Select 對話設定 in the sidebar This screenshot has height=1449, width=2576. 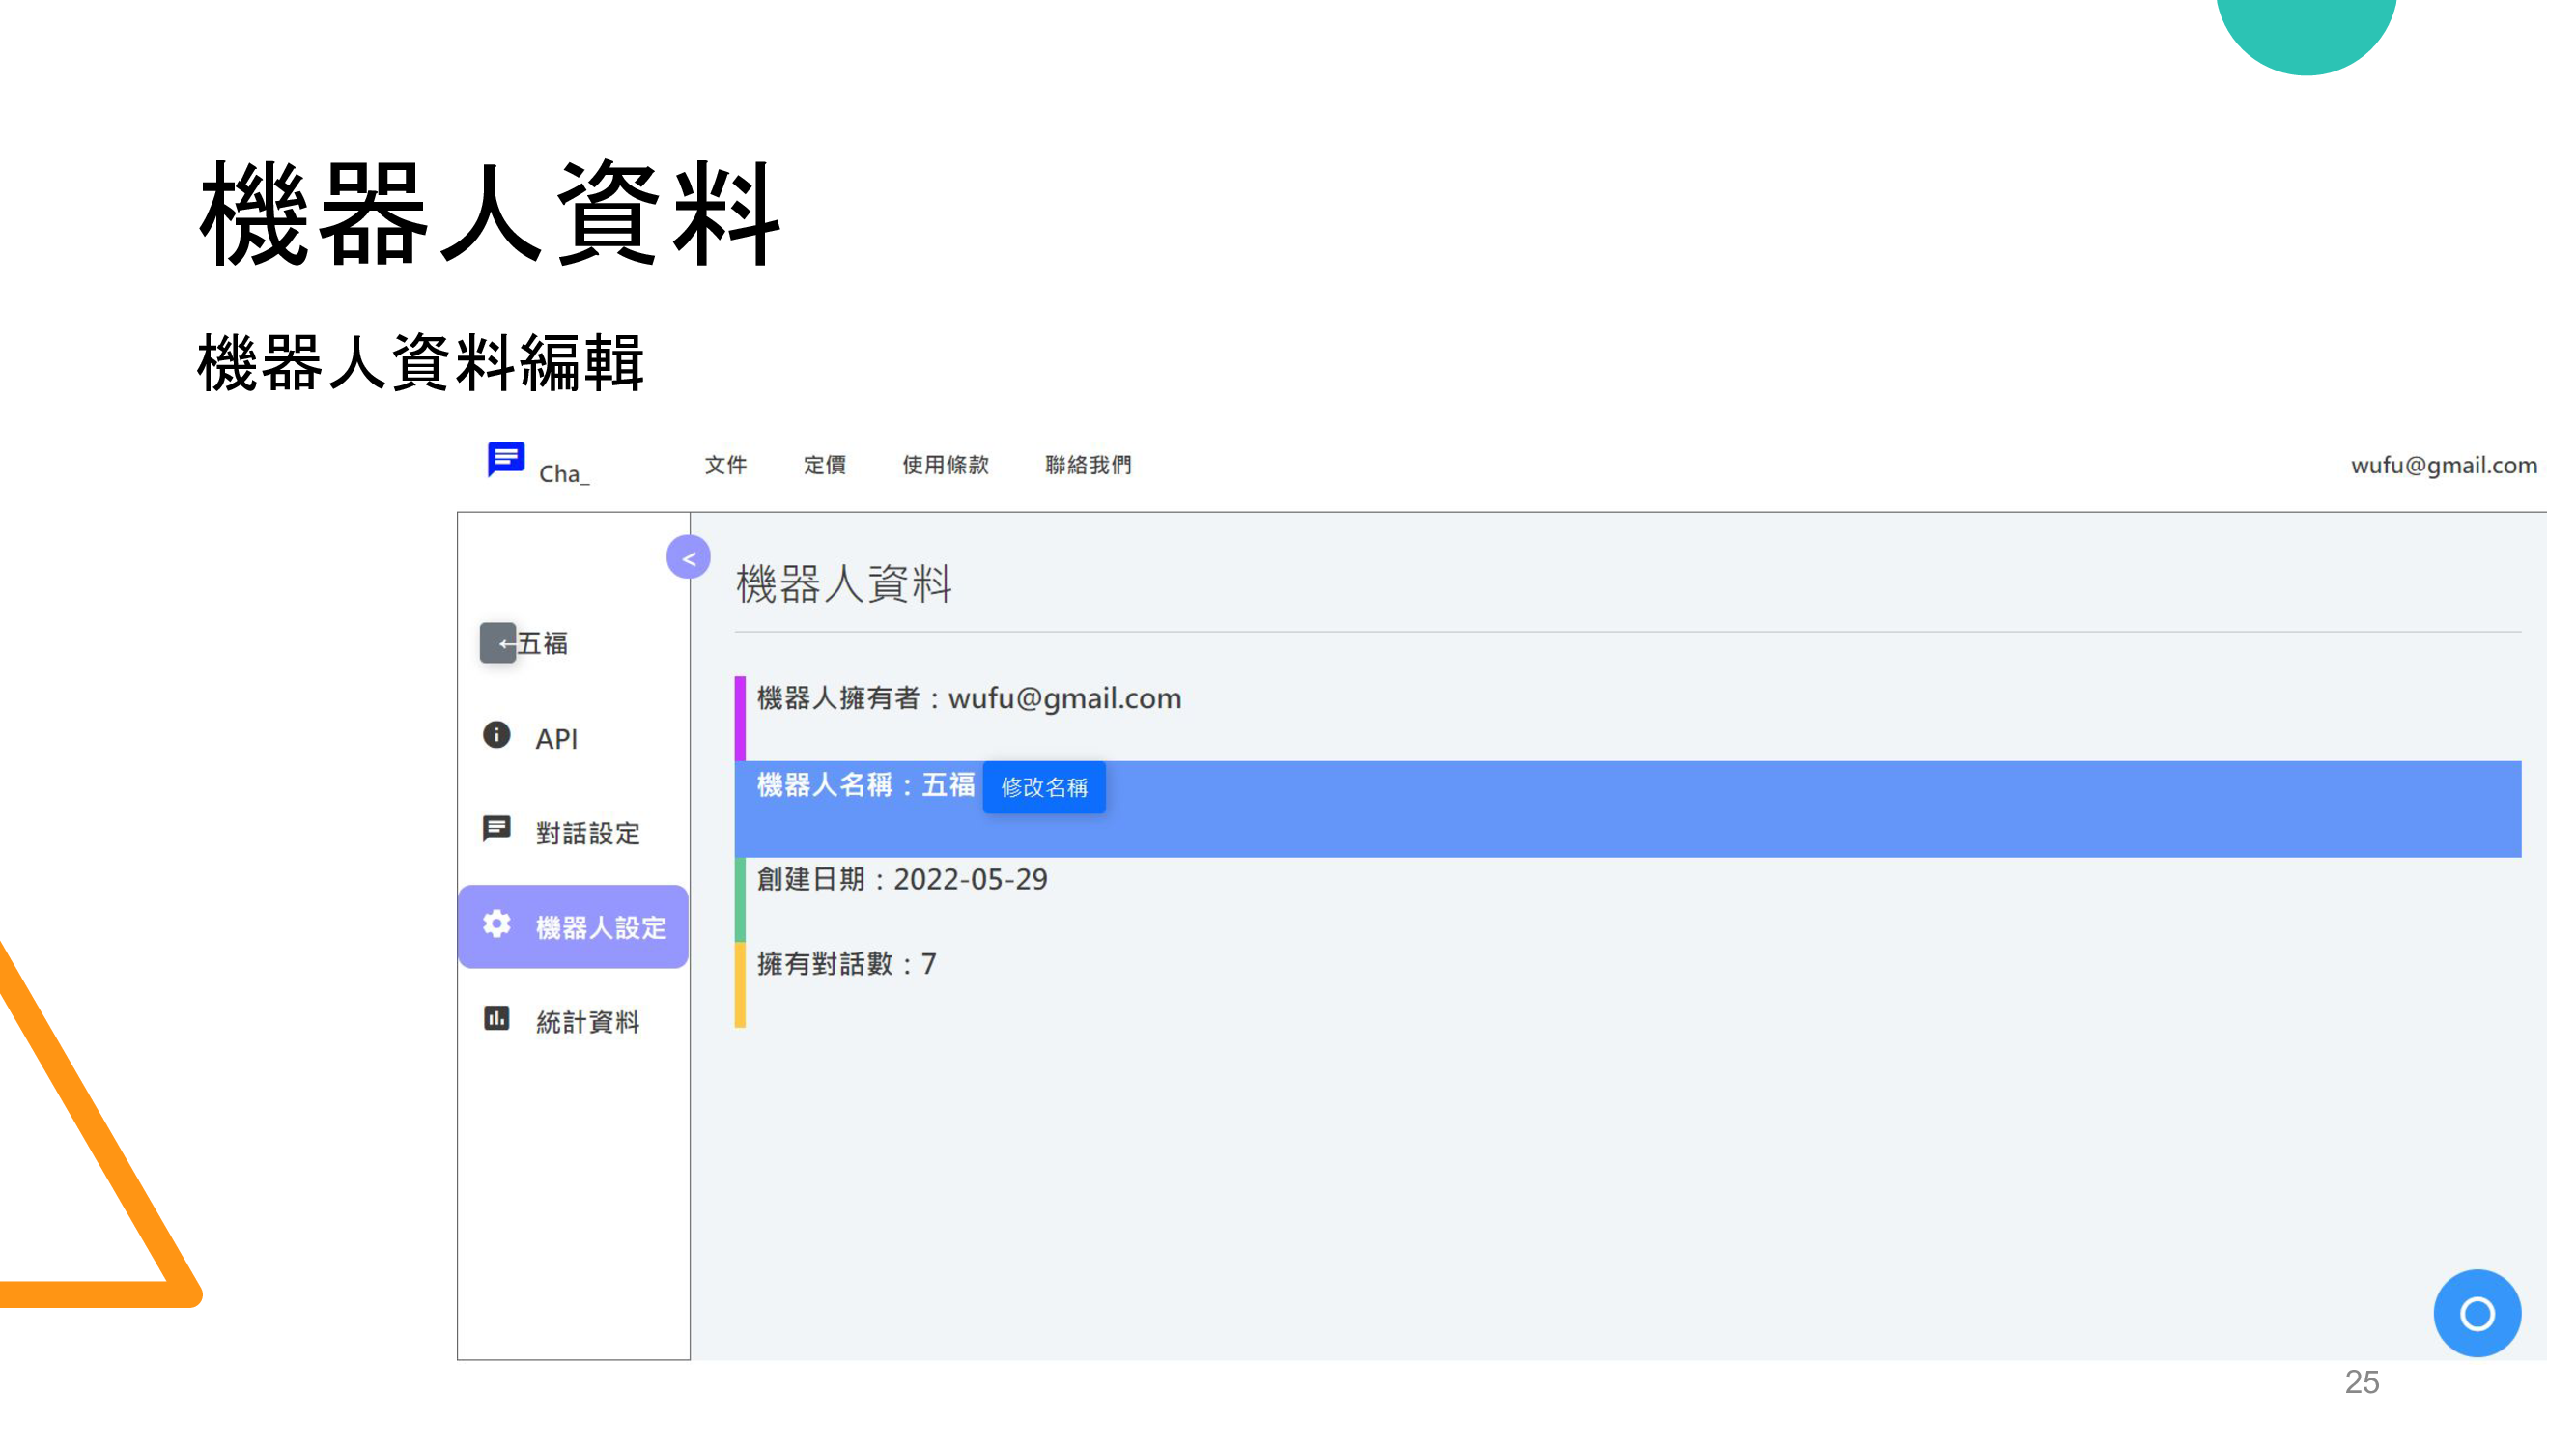[x=587, y=833]
